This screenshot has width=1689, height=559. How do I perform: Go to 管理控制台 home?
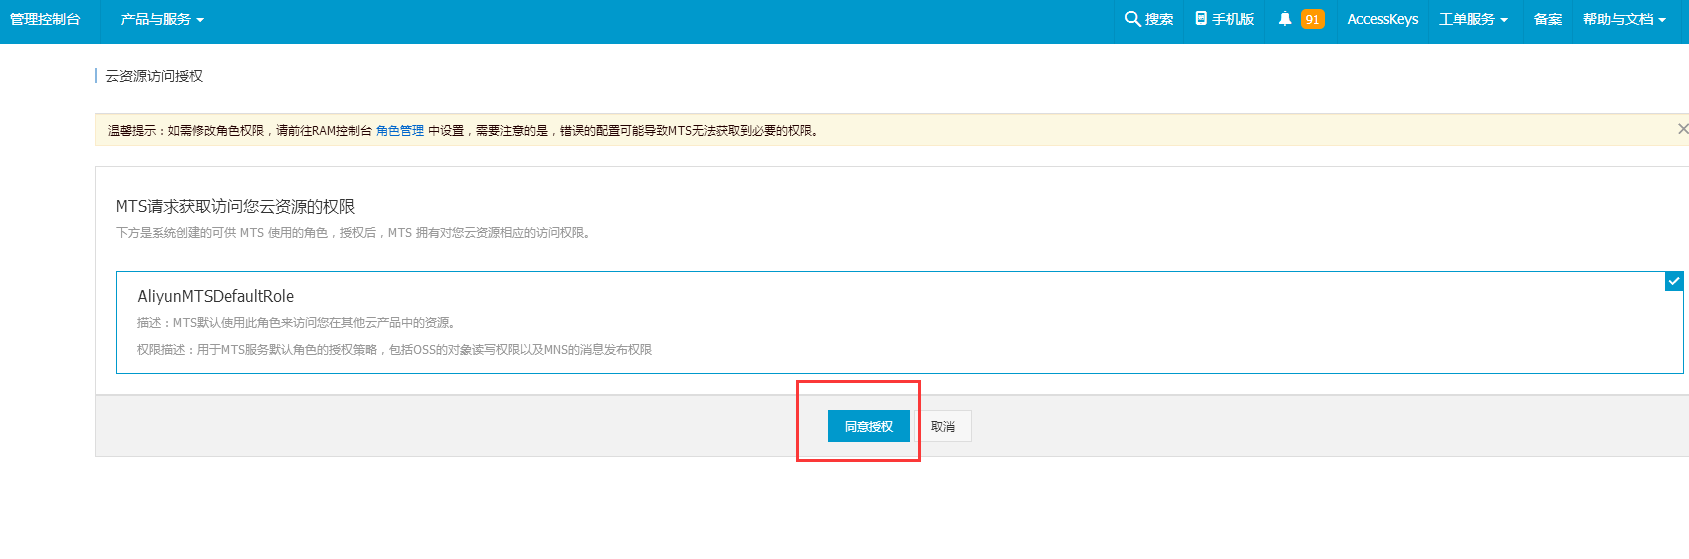(45, 20)
